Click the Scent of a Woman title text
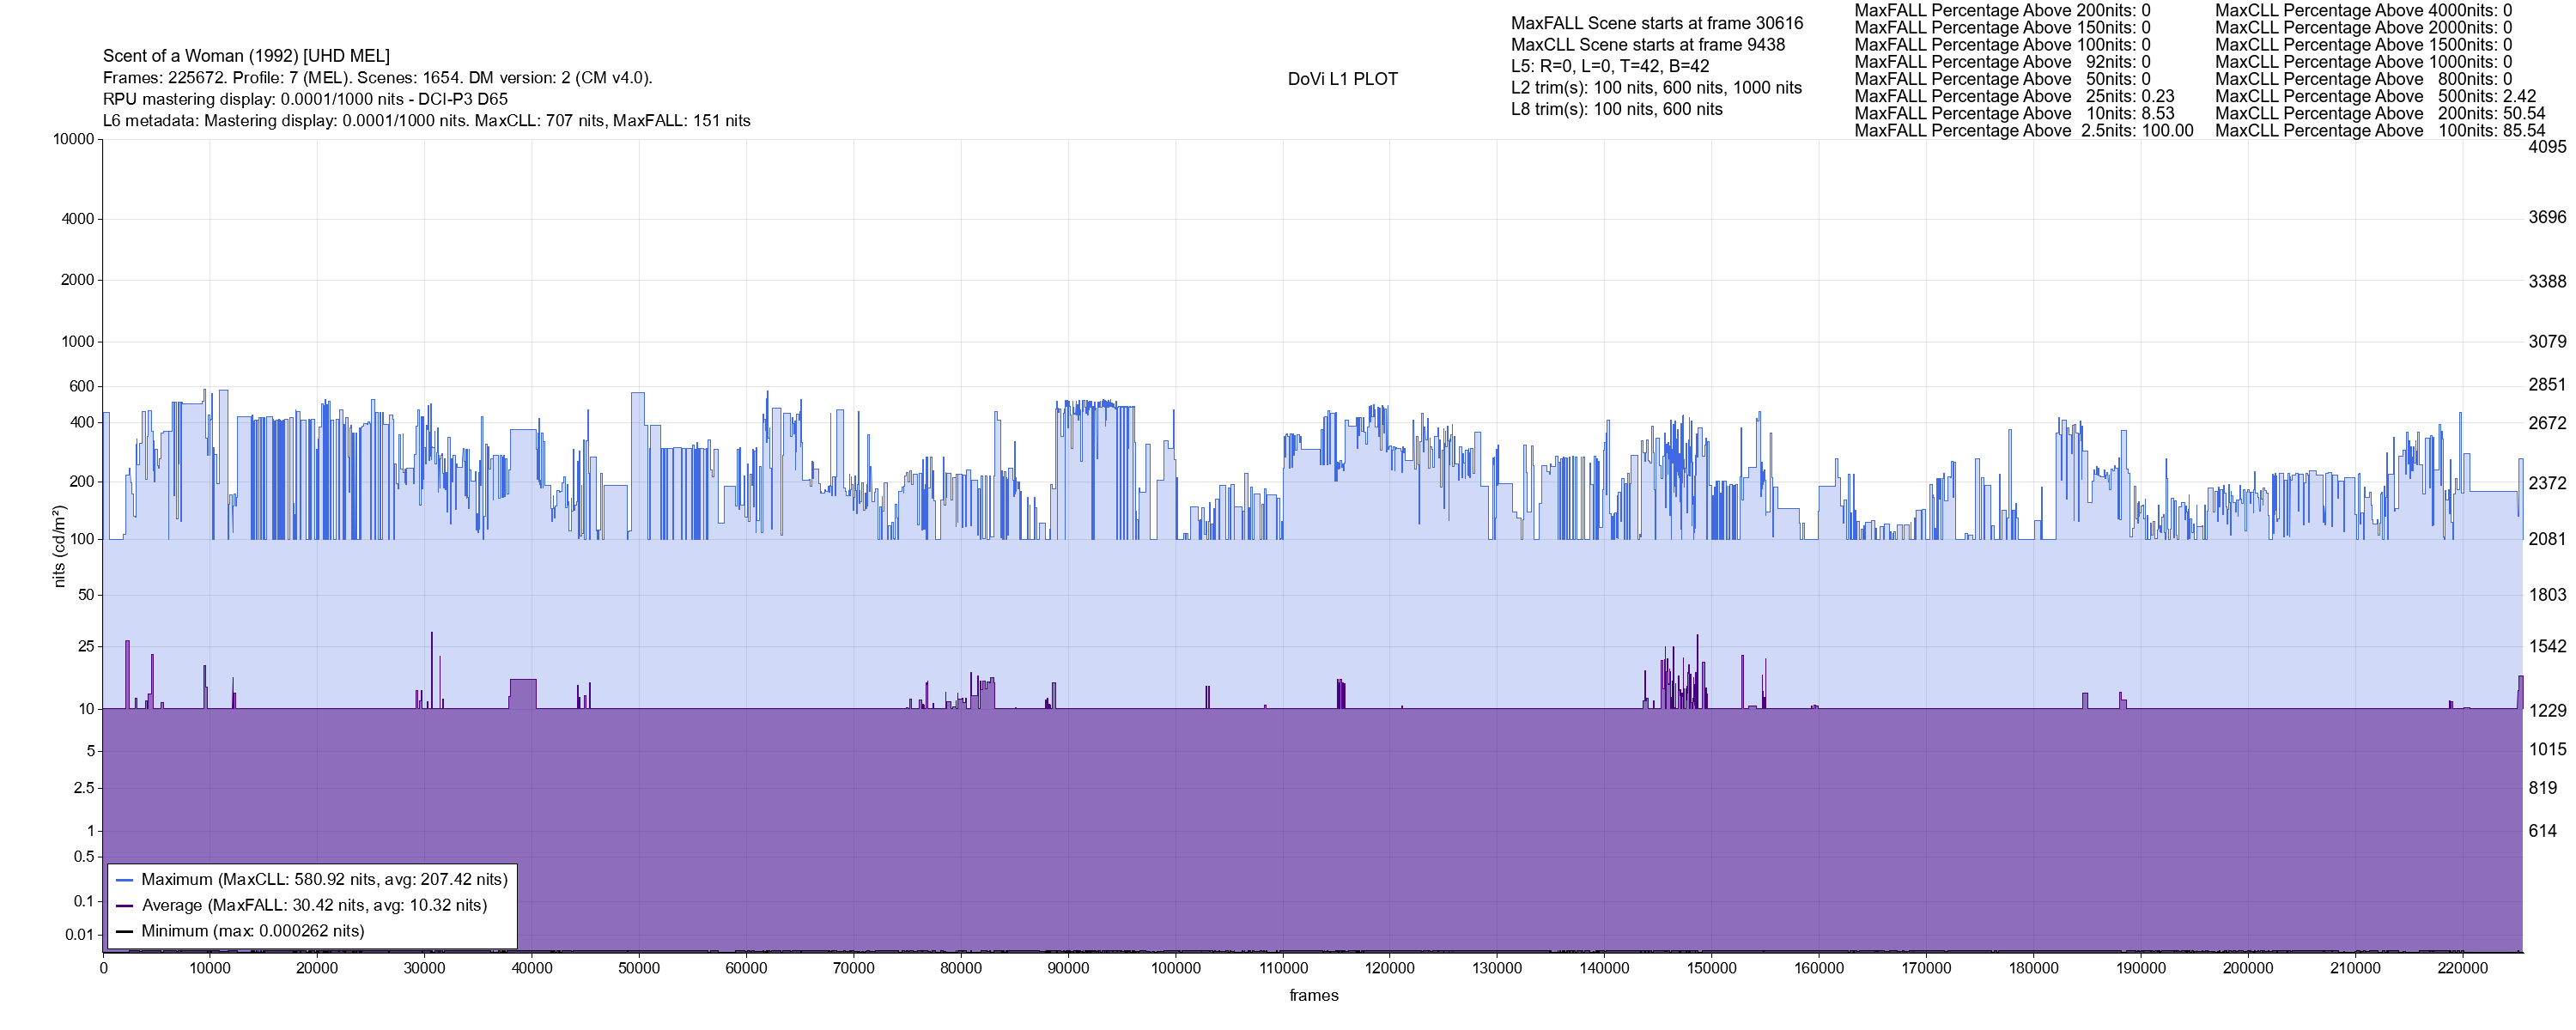The width and height of the screenshot is (2576, 1030). tap(246, 56)
